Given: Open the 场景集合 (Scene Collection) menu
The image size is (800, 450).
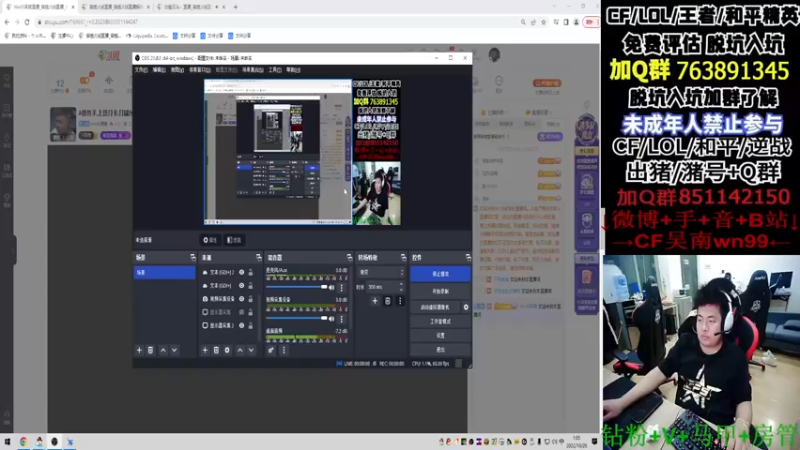Looking at the screenshot, I should [253, 70].
